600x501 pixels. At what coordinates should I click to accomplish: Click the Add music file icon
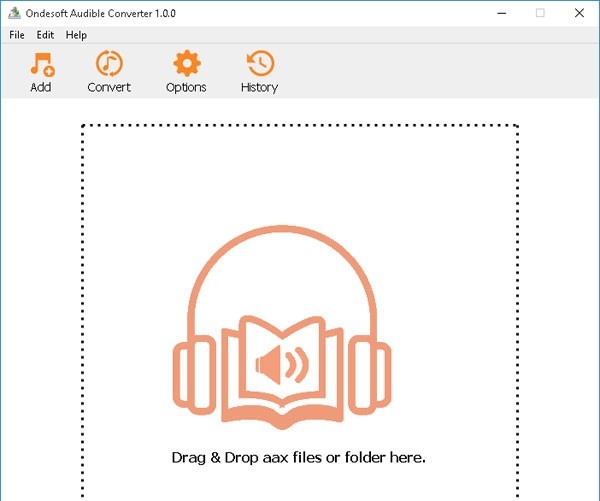click(x=42, y=64)
